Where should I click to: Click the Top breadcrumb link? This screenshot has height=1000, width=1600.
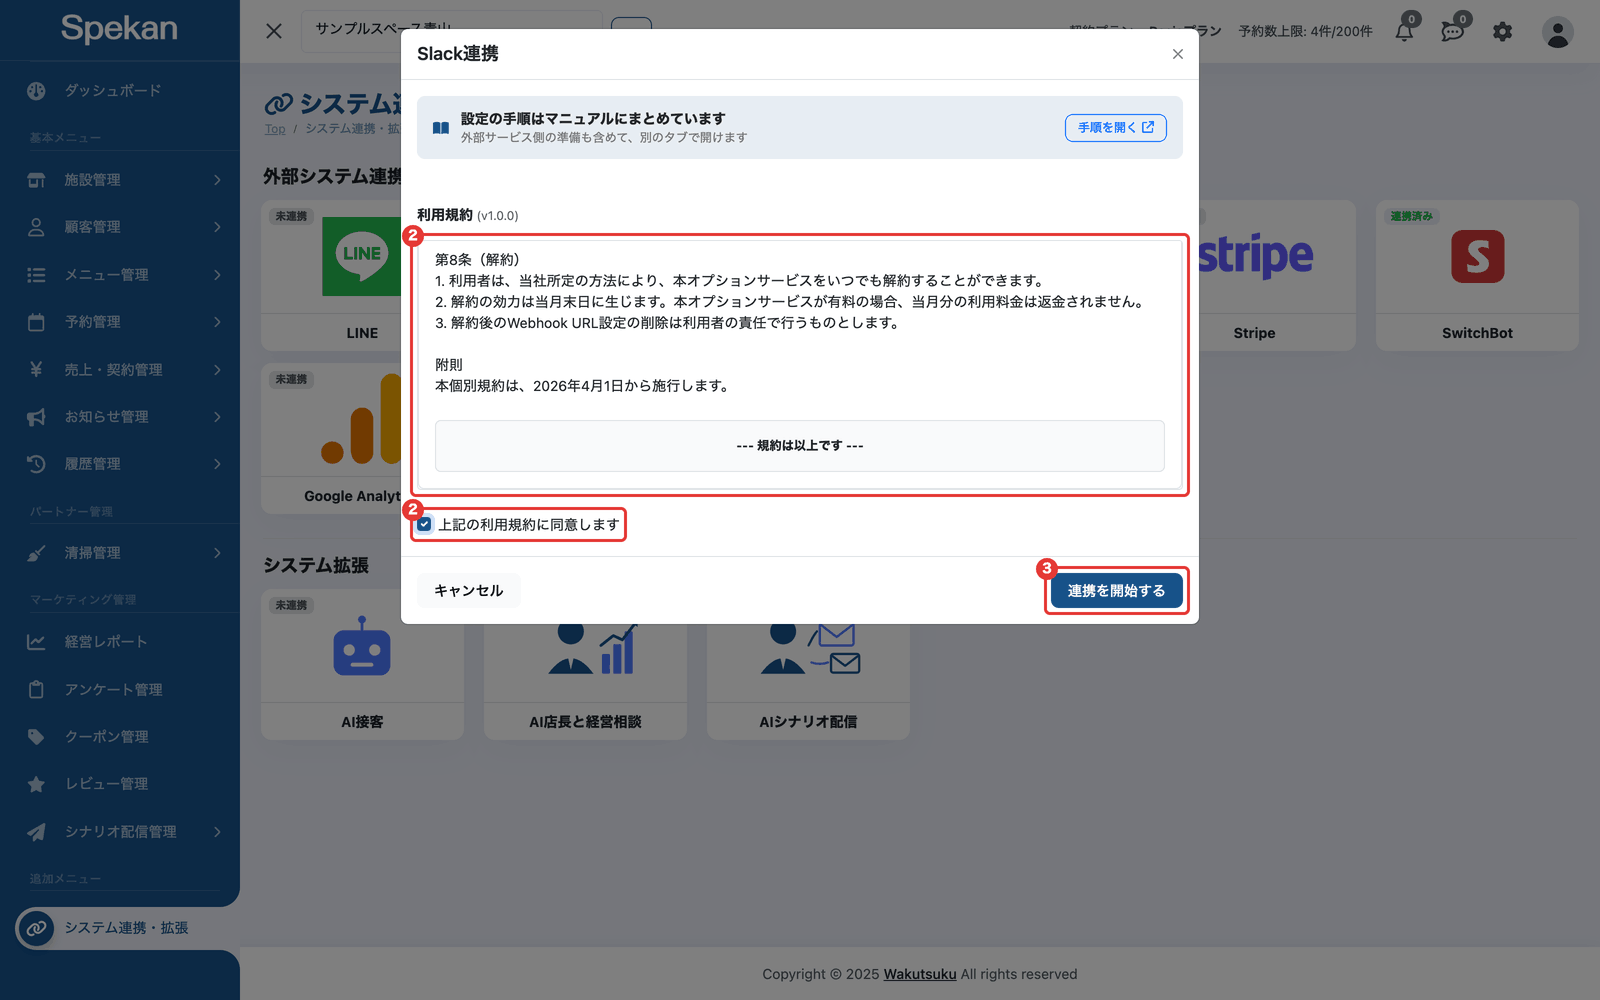click(275, 129)
